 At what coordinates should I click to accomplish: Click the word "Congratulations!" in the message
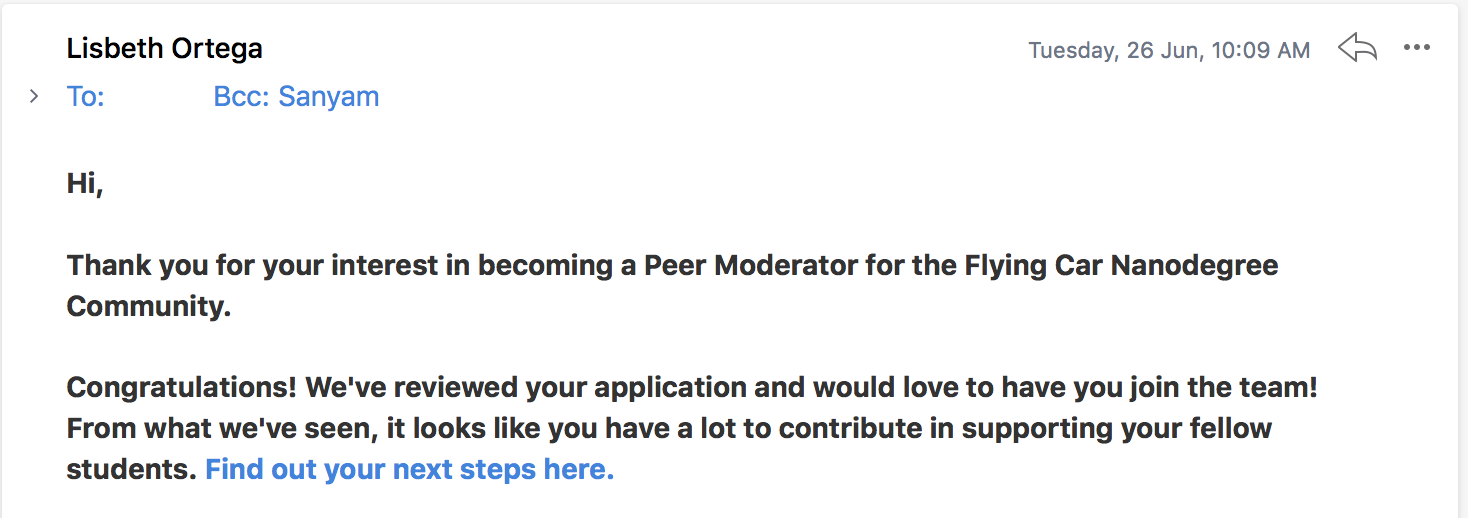point(181,387)
